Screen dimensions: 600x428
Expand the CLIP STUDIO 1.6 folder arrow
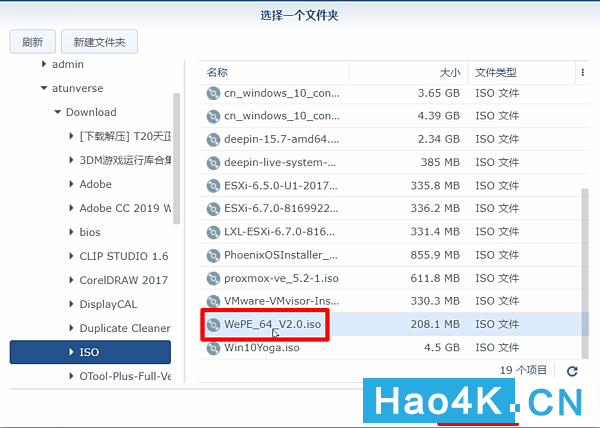(x=71, y=256)
